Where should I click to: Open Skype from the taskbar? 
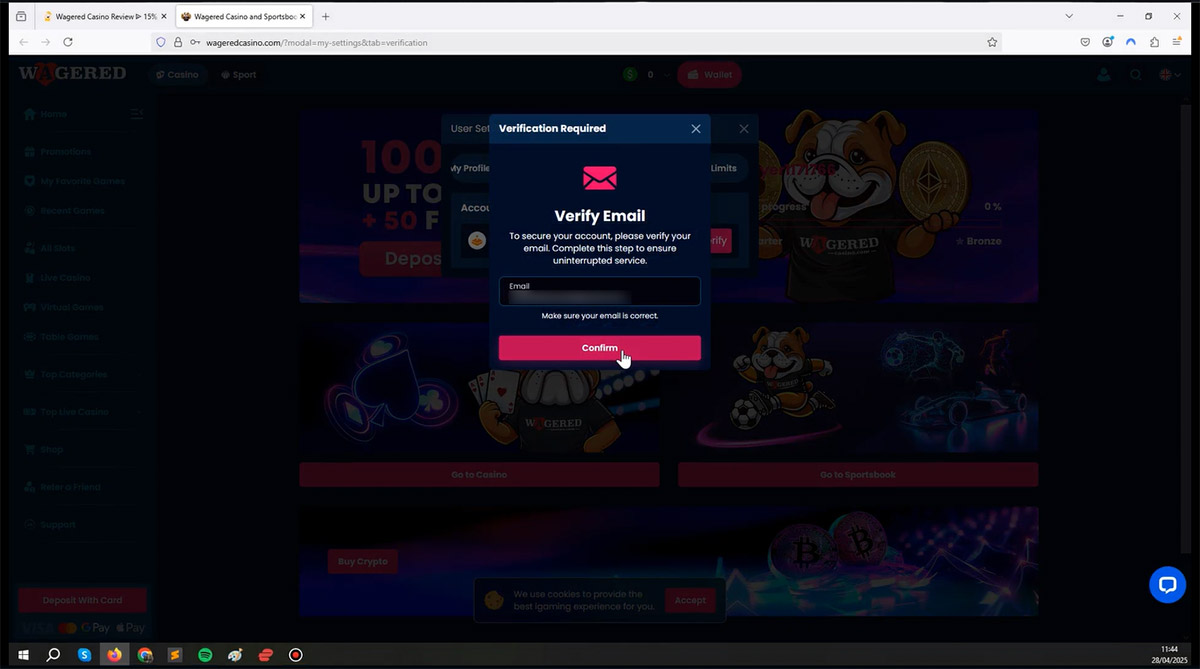point(85,655)
